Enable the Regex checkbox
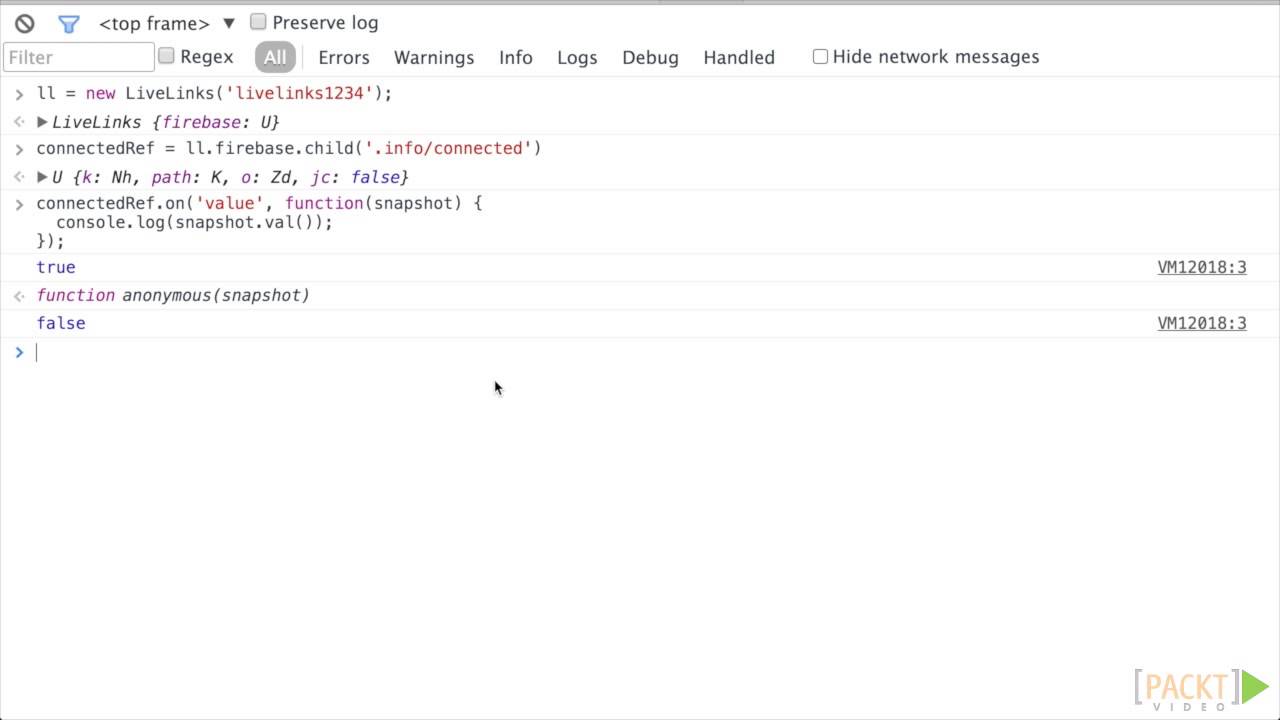Image resolution: width=1280 pixels, height=720 pixels. click(166, 56)
